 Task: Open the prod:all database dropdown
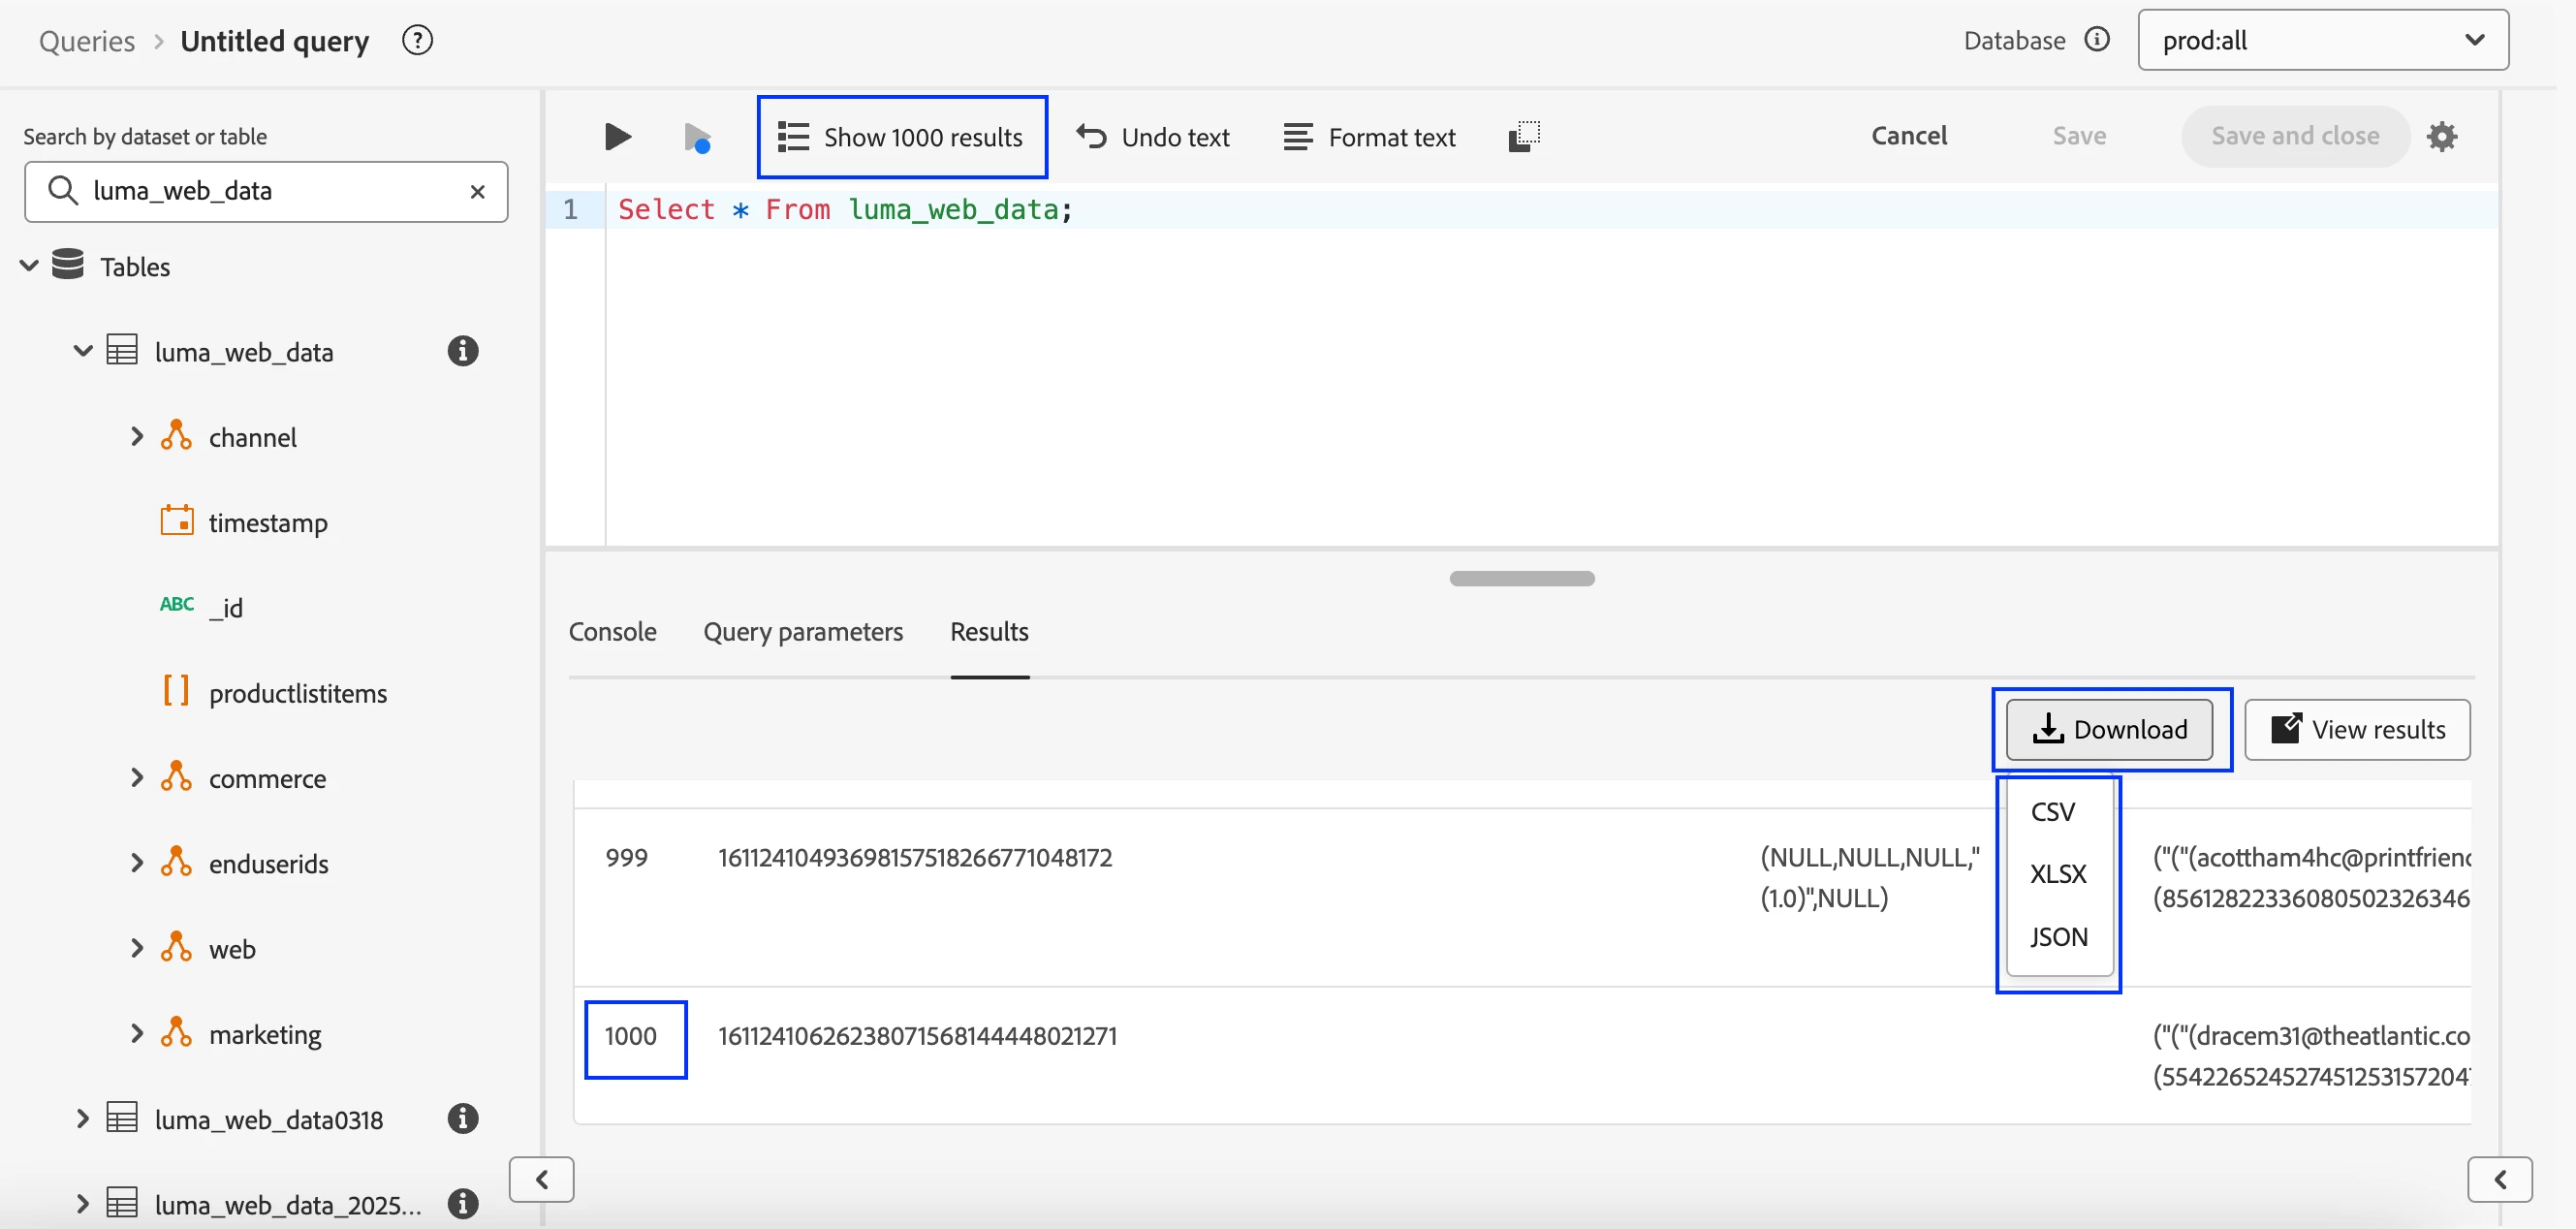2321,40
